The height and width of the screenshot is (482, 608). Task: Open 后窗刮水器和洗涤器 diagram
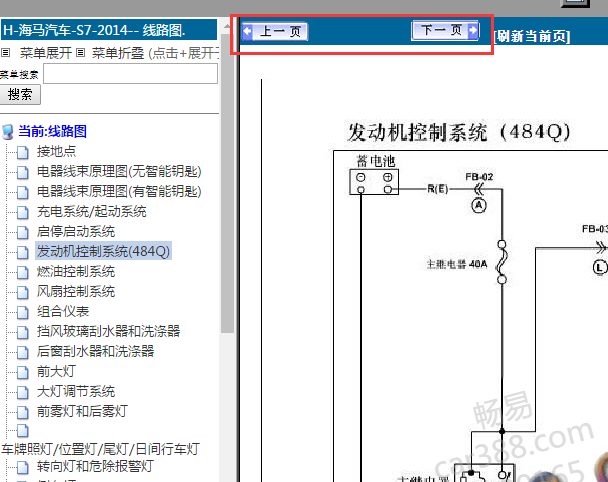95,352
